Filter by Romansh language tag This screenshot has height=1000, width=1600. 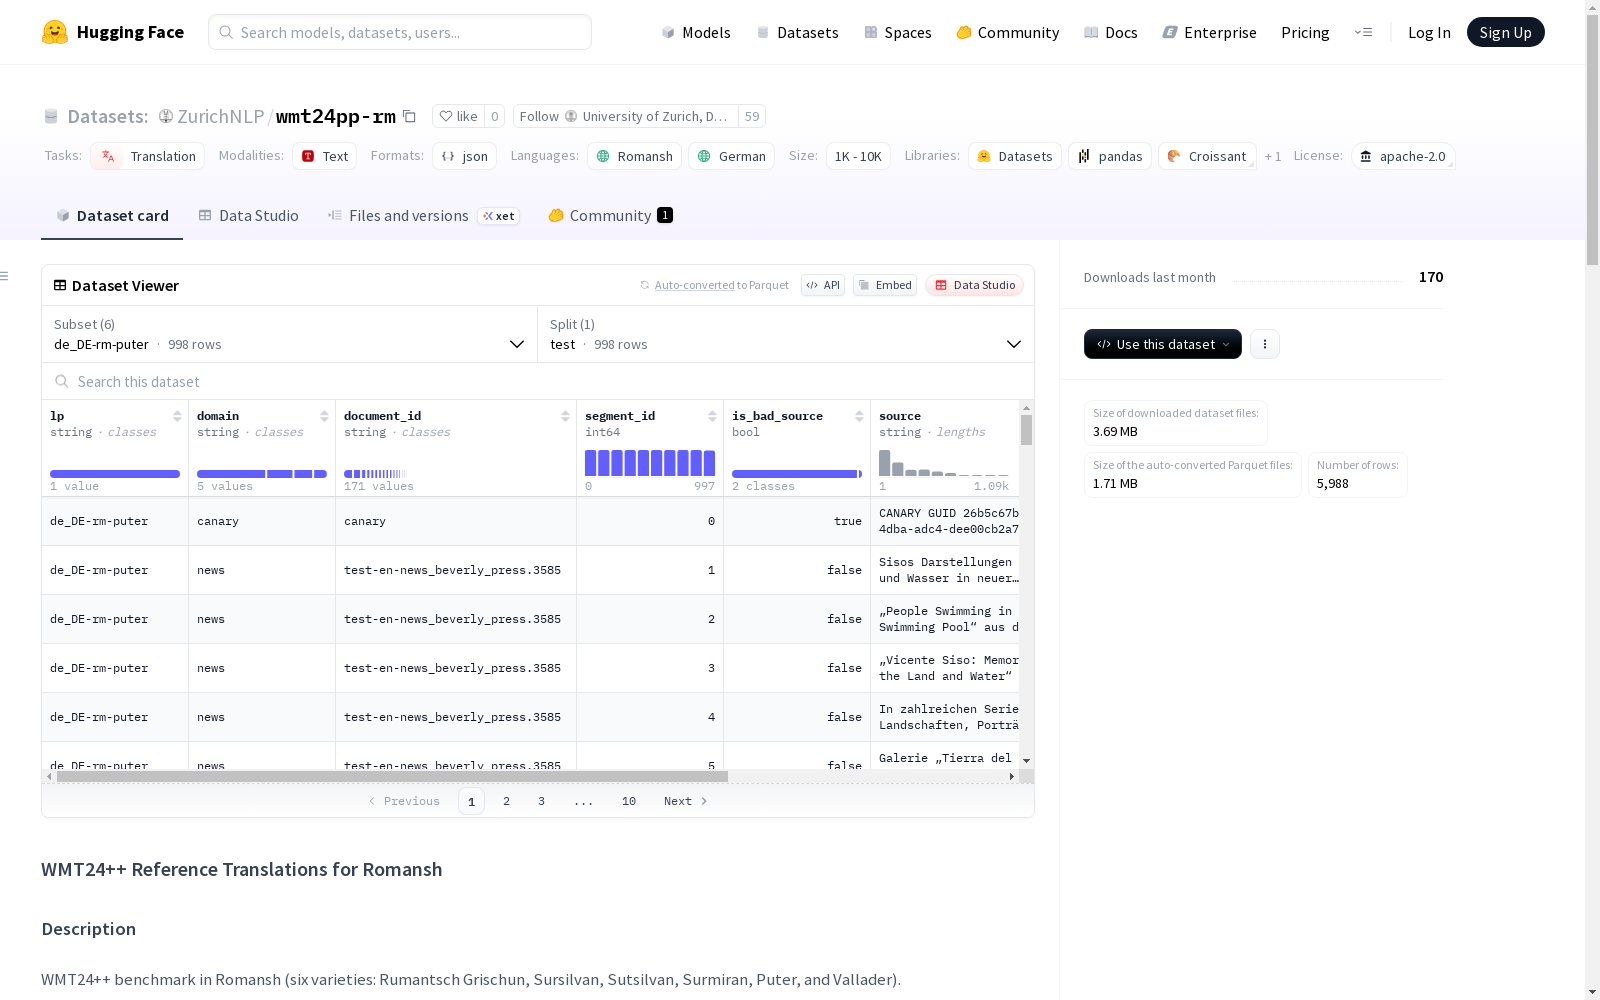point(634,156)
